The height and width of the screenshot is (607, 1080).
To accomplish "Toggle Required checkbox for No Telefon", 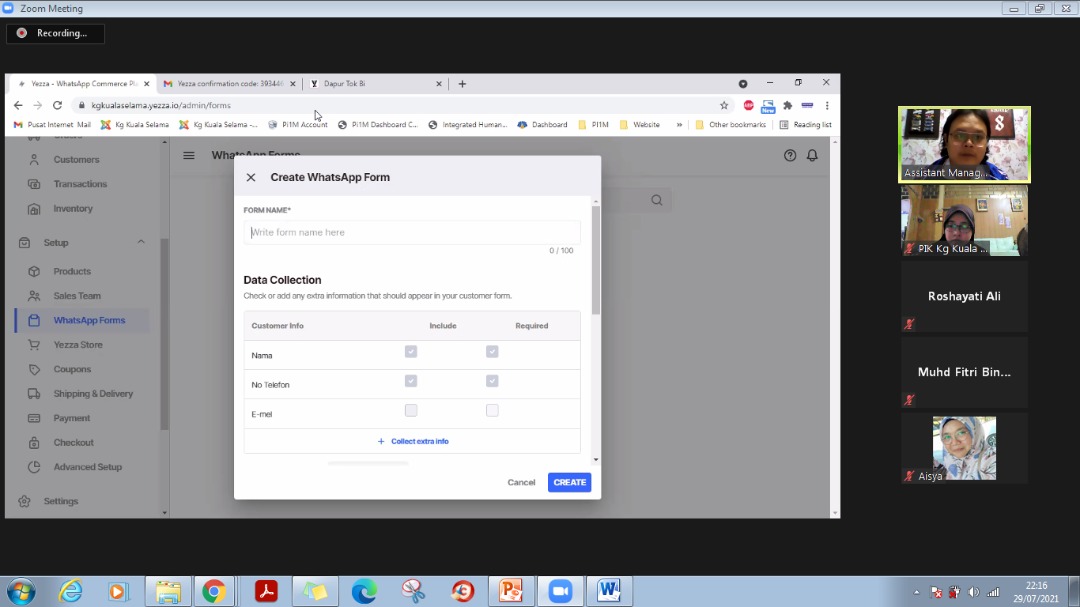I will [x=492, y=381].
